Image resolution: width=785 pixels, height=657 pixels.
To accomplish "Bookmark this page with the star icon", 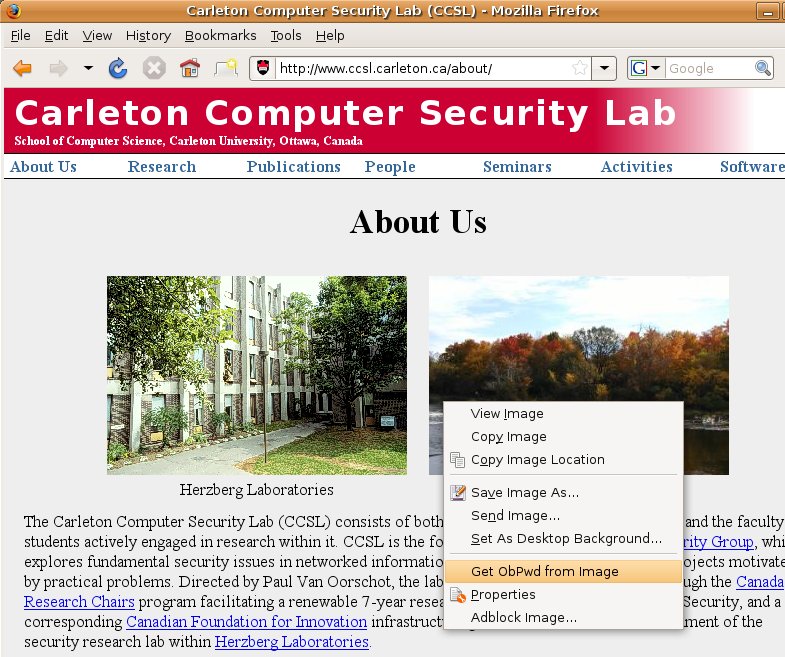I will tap(580, 68).
